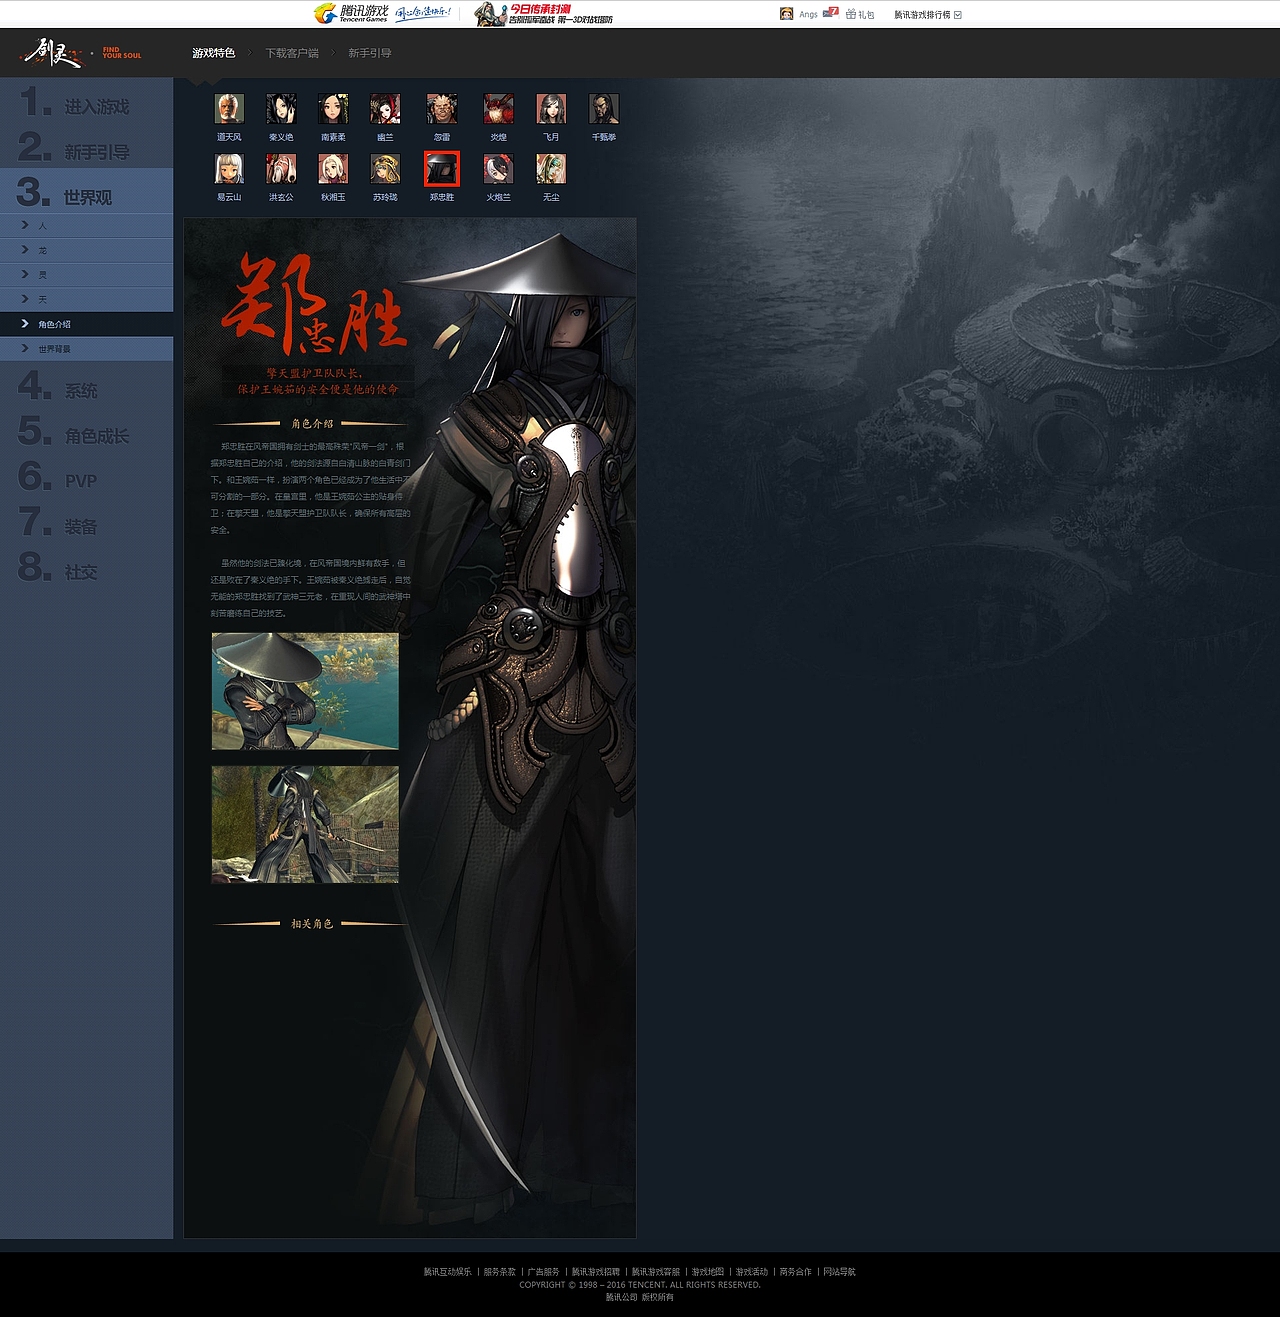Select the 易云山 character portrait
1280x1317 pixels.
229,168
